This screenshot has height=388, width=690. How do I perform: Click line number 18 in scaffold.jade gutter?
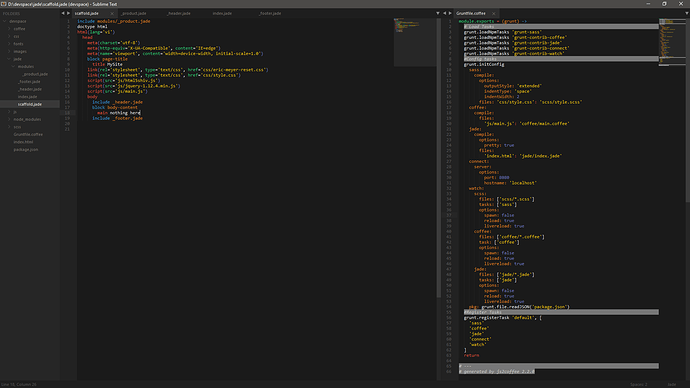click(x=67, y=113)
